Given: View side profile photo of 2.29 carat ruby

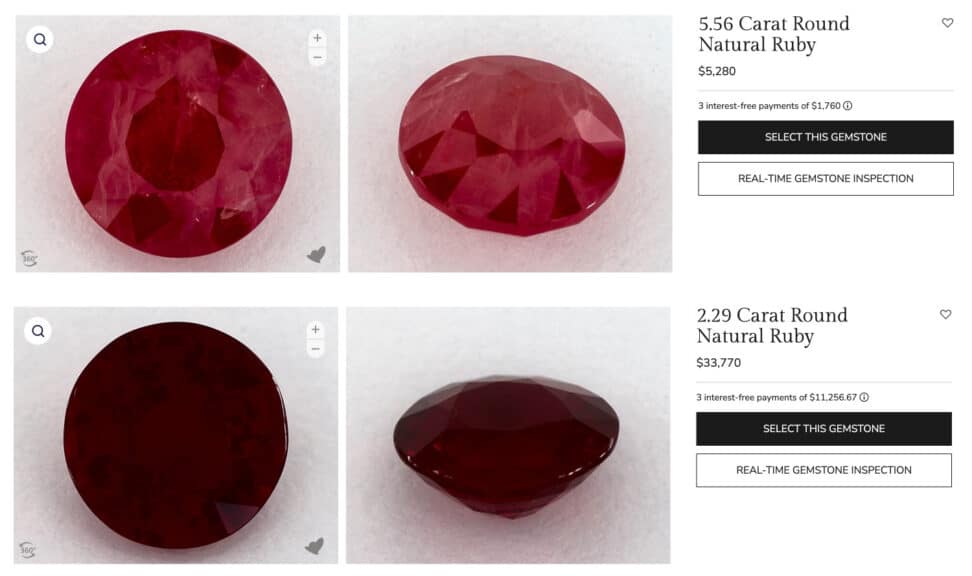Looking at the screenshot, I should 507,436.
